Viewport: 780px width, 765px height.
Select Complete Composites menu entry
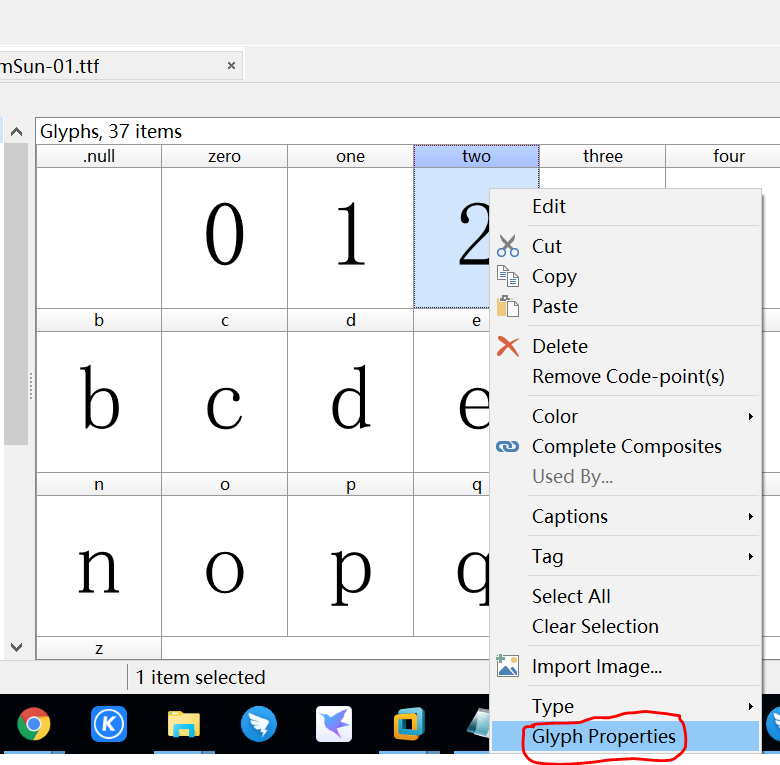click(626, 447)
